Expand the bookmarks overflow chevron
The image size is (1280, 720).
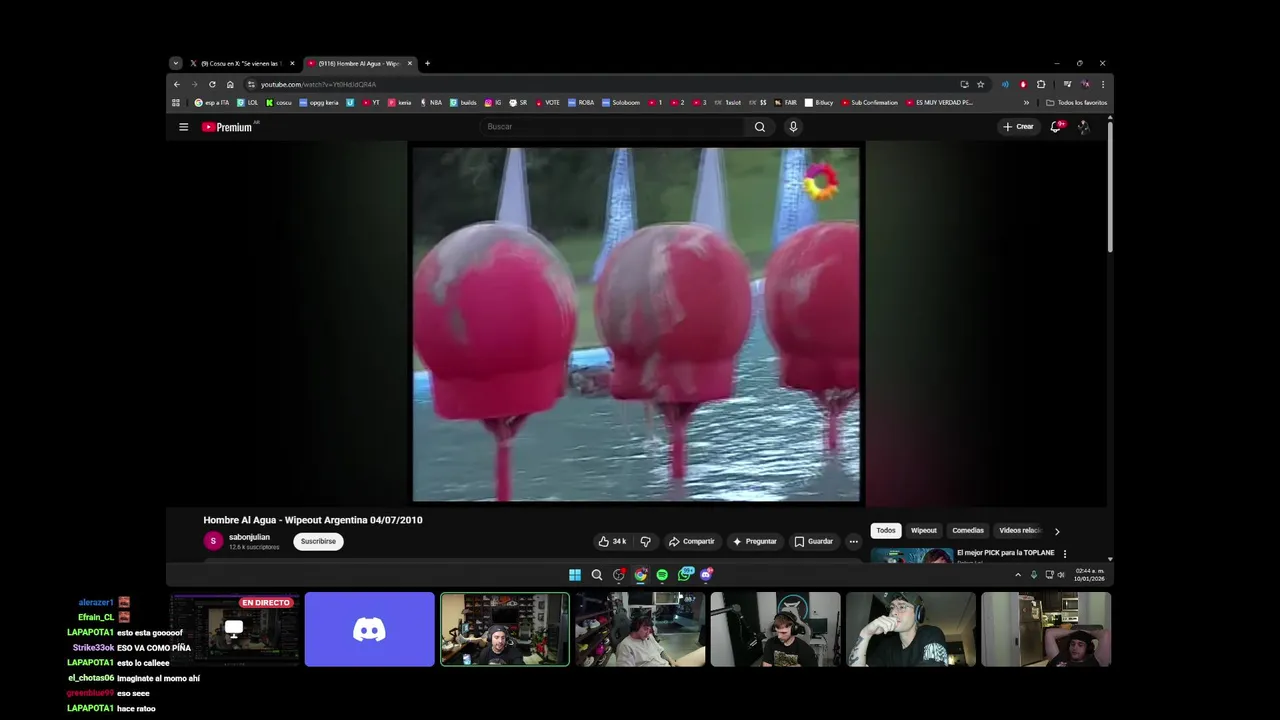click(1026, 102)
